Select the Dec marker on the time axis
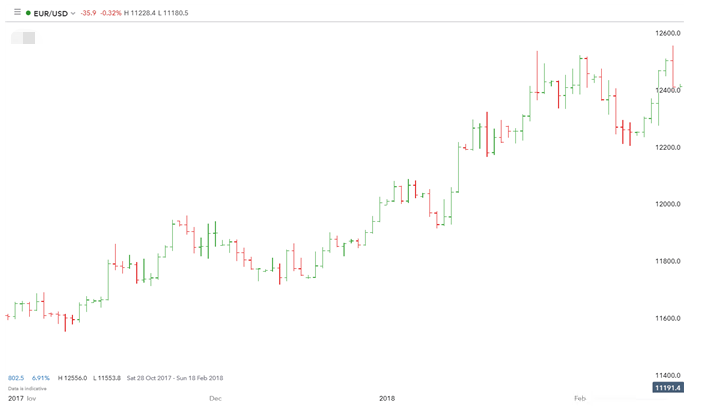 pos(215,398)
